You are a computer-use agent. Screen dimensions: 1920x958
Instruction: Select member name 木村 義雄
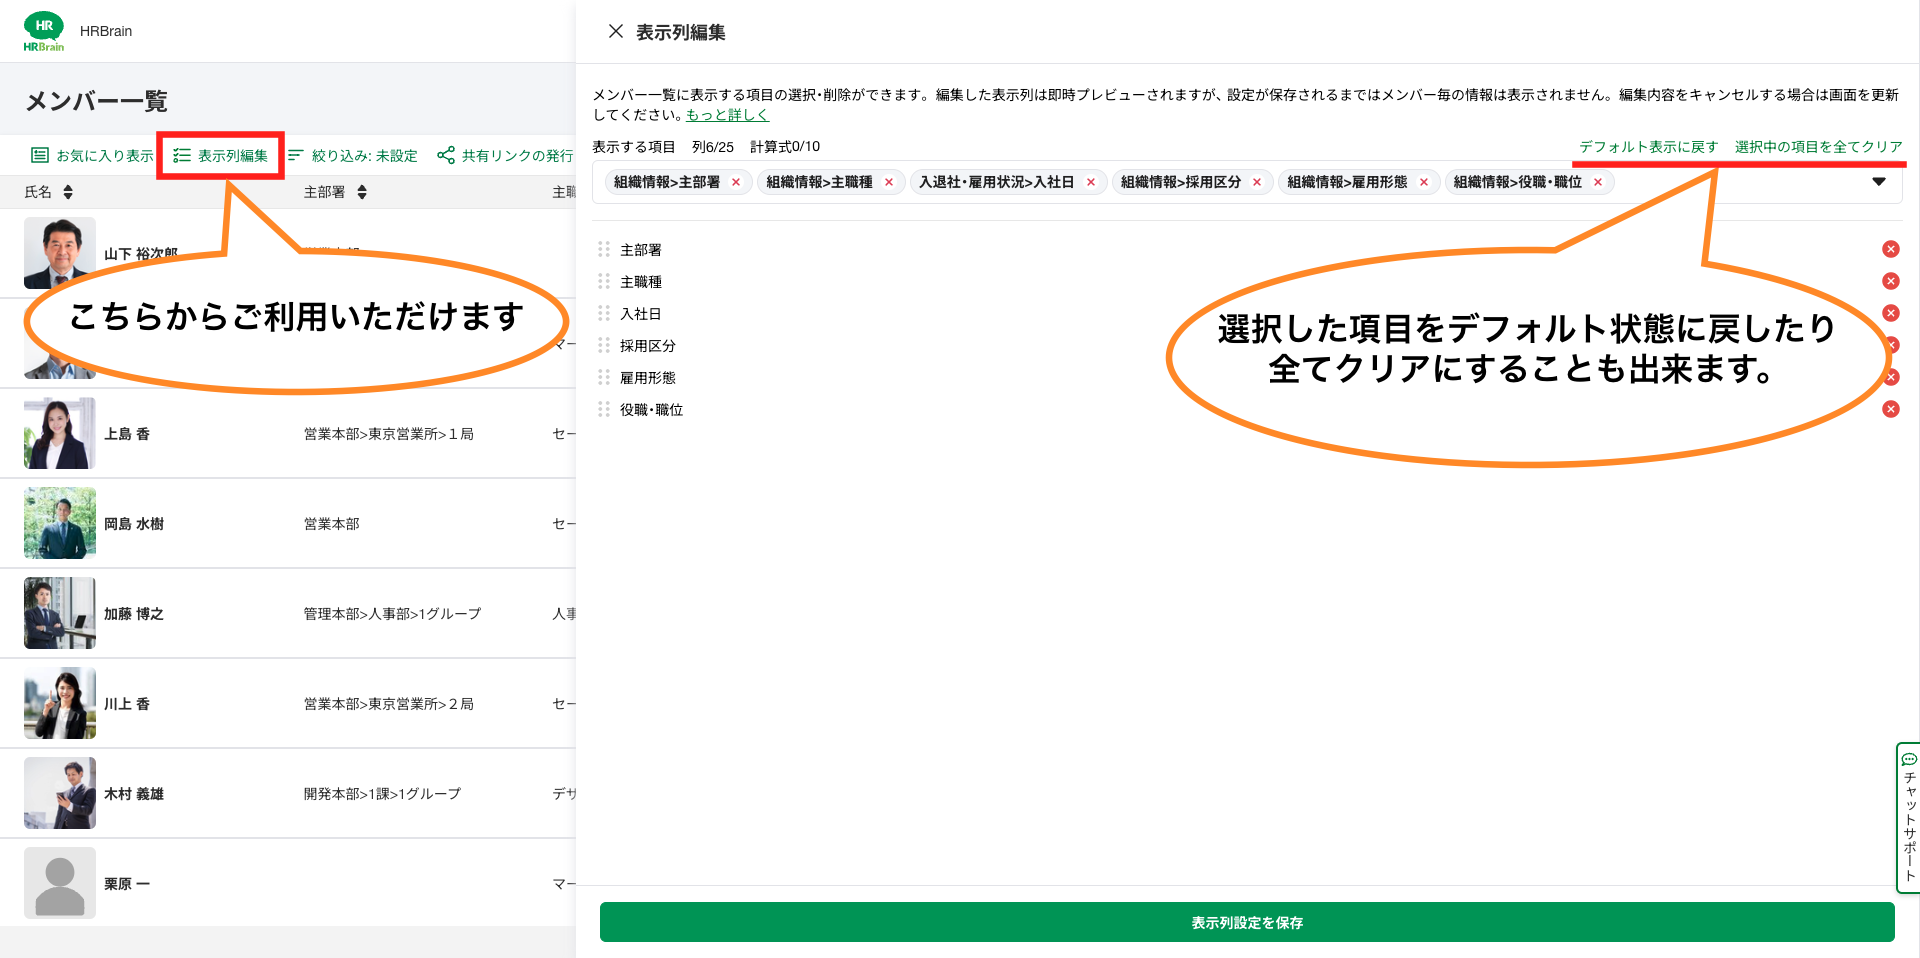[x=134, y=794]
